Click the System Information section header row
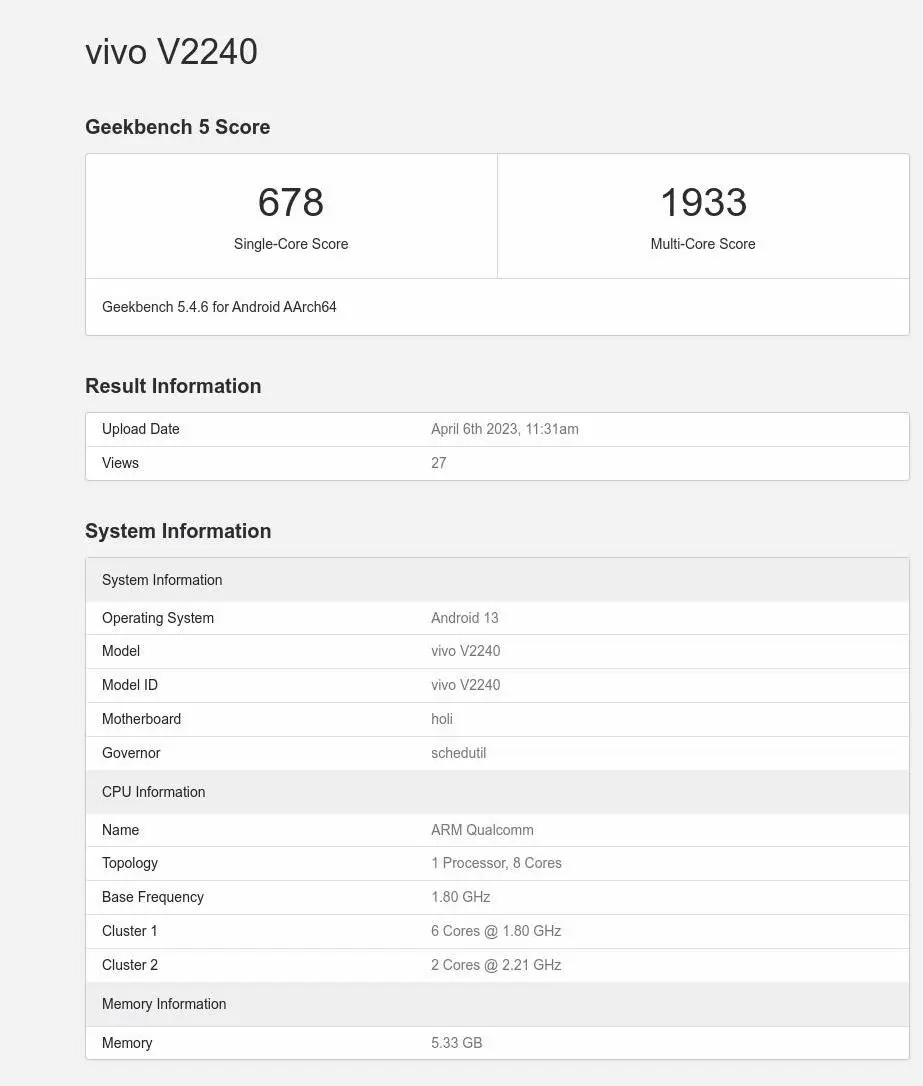Image resolution: width=923 pixels, height=1086 pixels. pos(497,580)
